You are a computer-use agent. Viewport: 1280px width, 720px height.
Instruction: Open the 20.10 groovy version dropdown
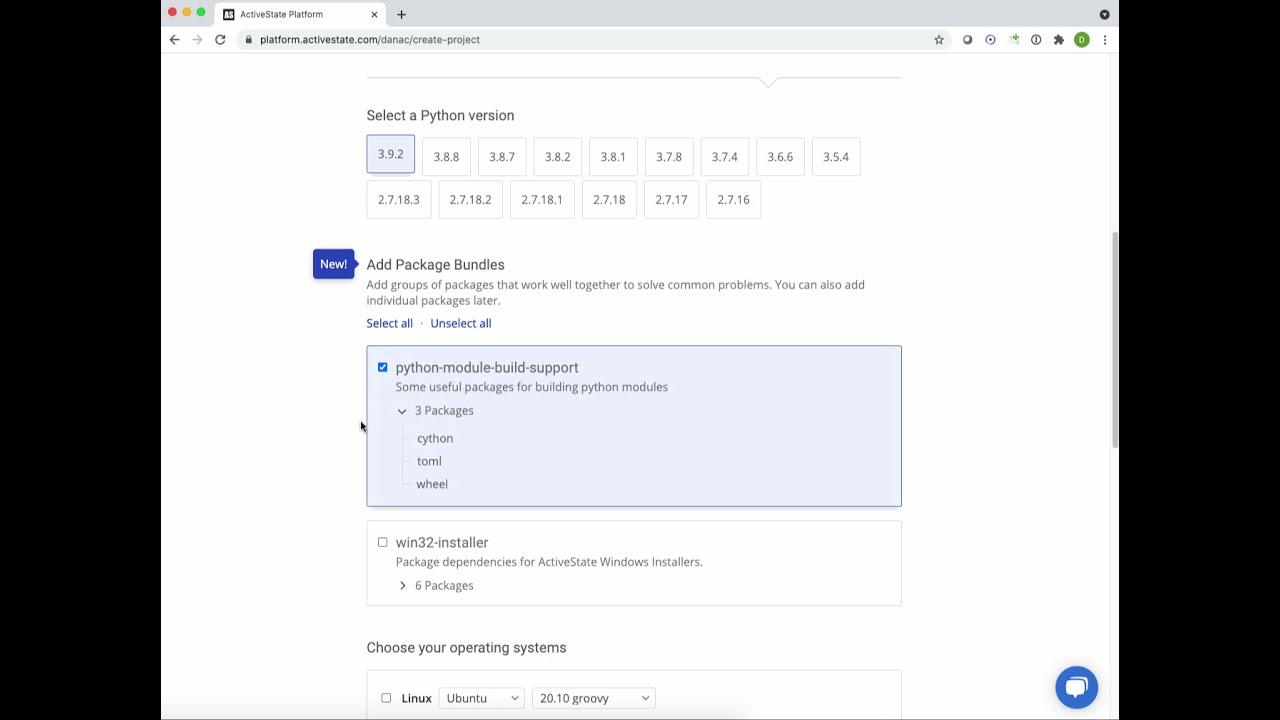(x=594, y=698)
